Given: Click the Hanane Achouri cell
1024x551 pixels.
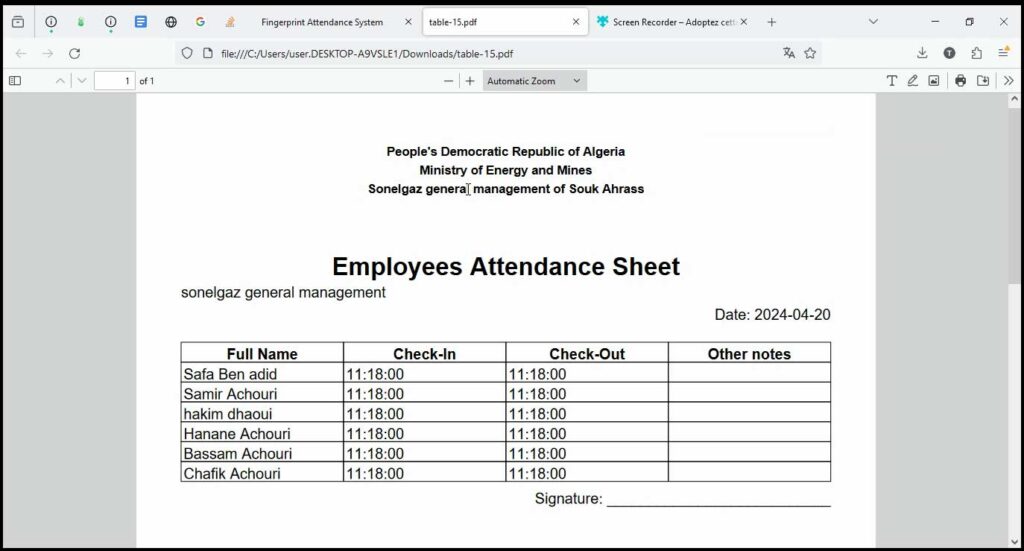Looking at the screenshot, I should tap(262, 433).
